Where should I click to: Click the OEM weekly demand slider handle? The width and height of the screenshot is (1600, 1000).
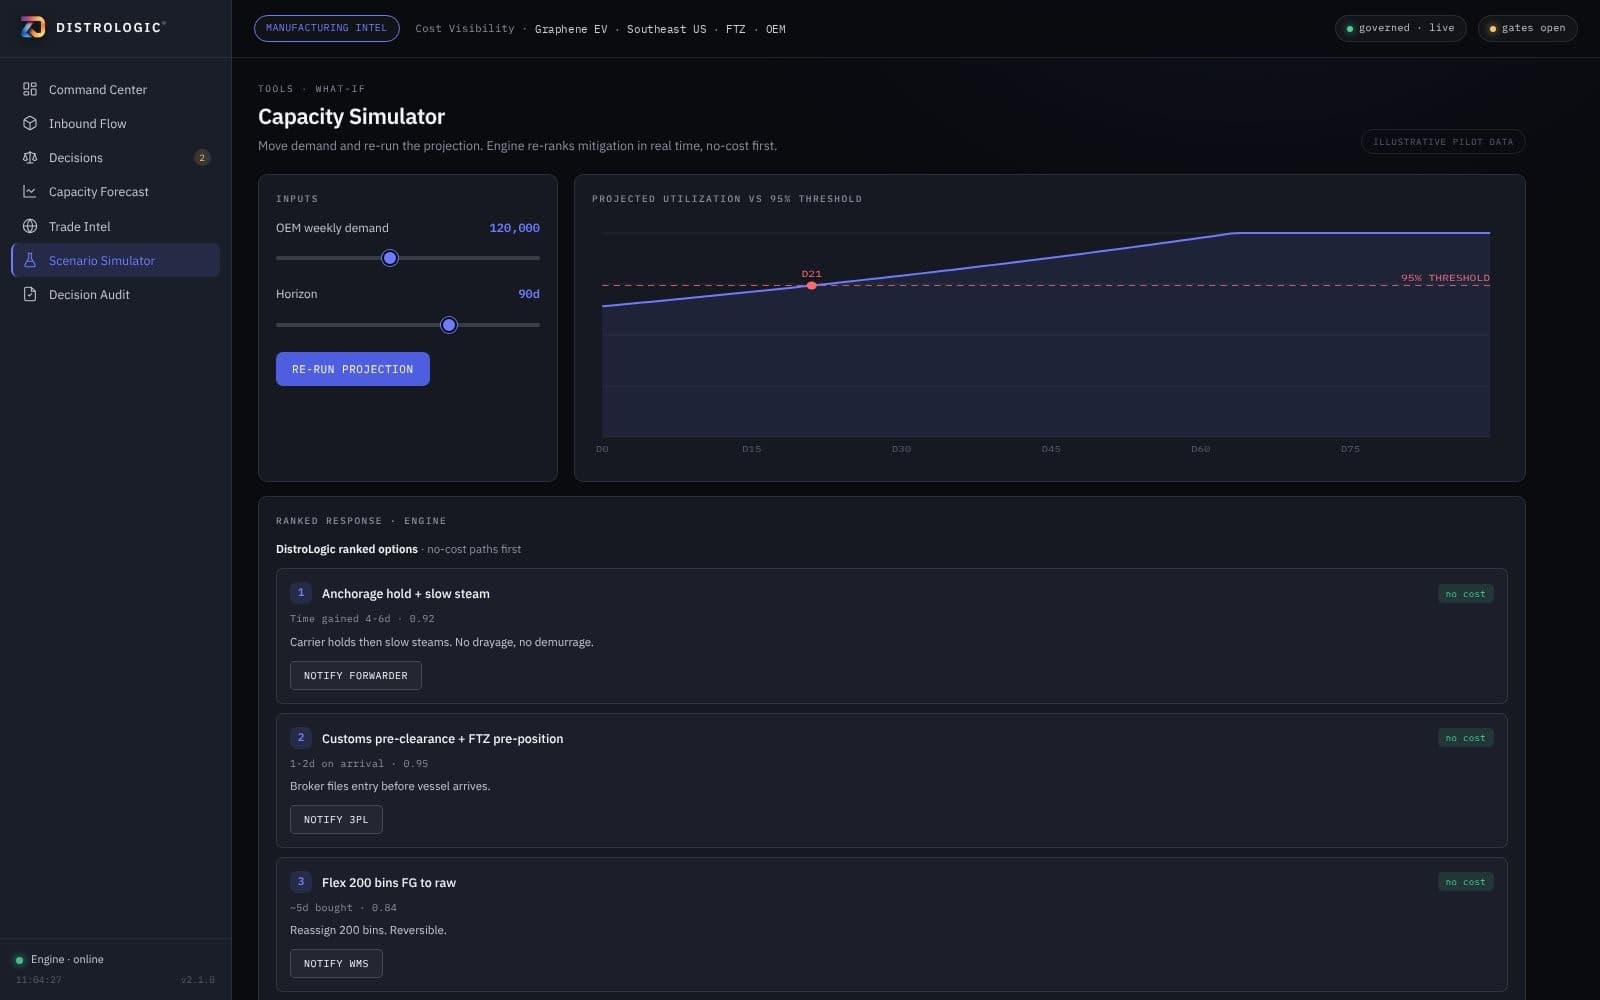[390, 258]
